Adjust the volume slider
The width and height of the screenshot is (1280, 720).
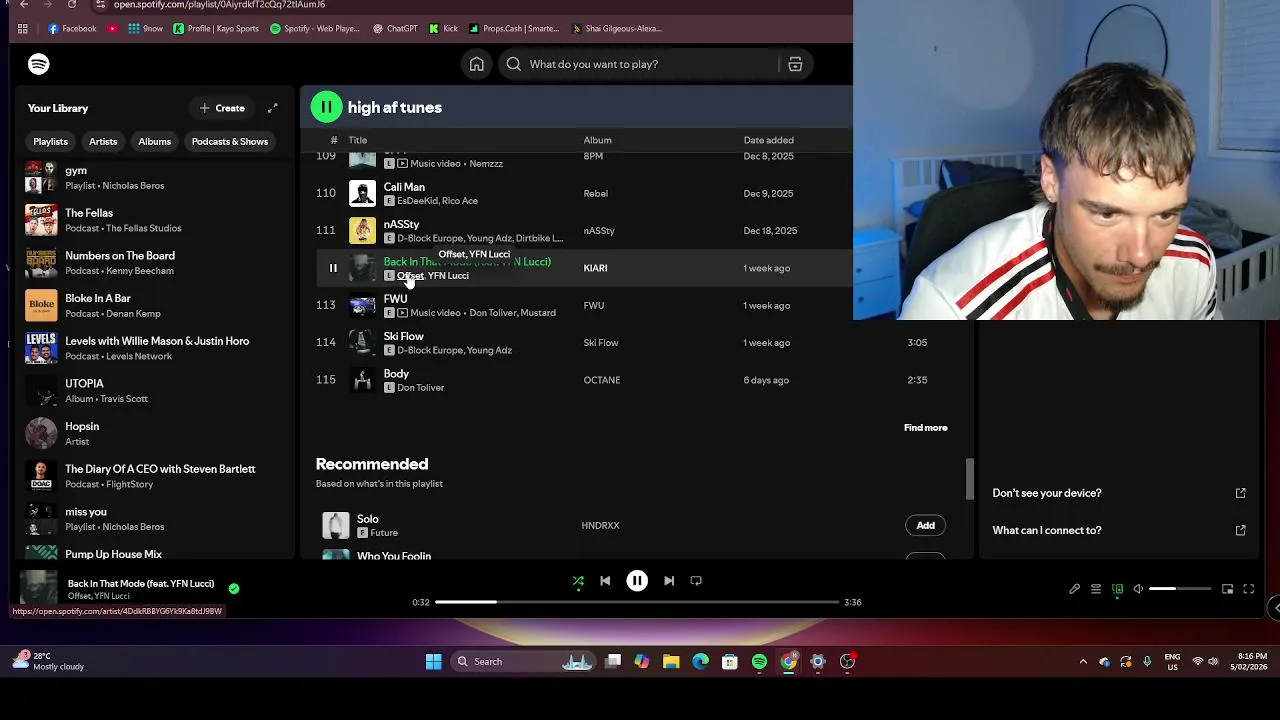(x=1178, y=589)
